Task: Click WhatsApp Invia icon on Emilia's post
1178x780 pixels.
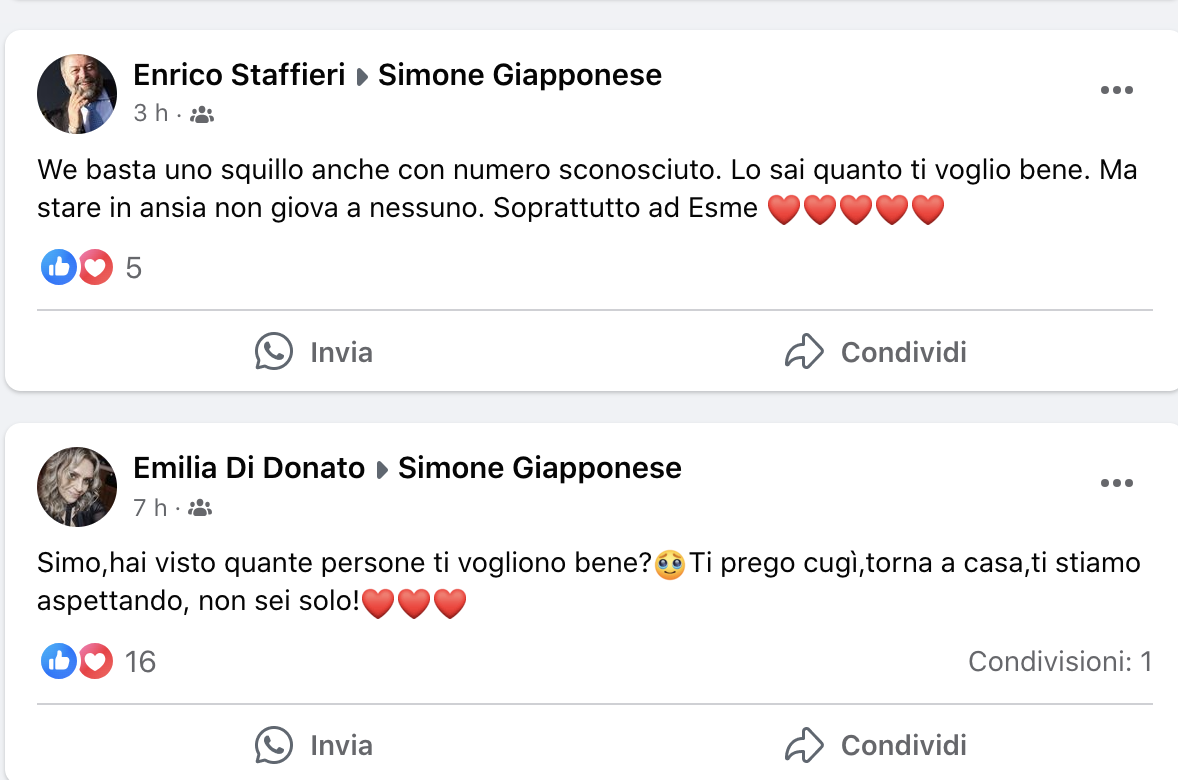Action: pos(274,745)
